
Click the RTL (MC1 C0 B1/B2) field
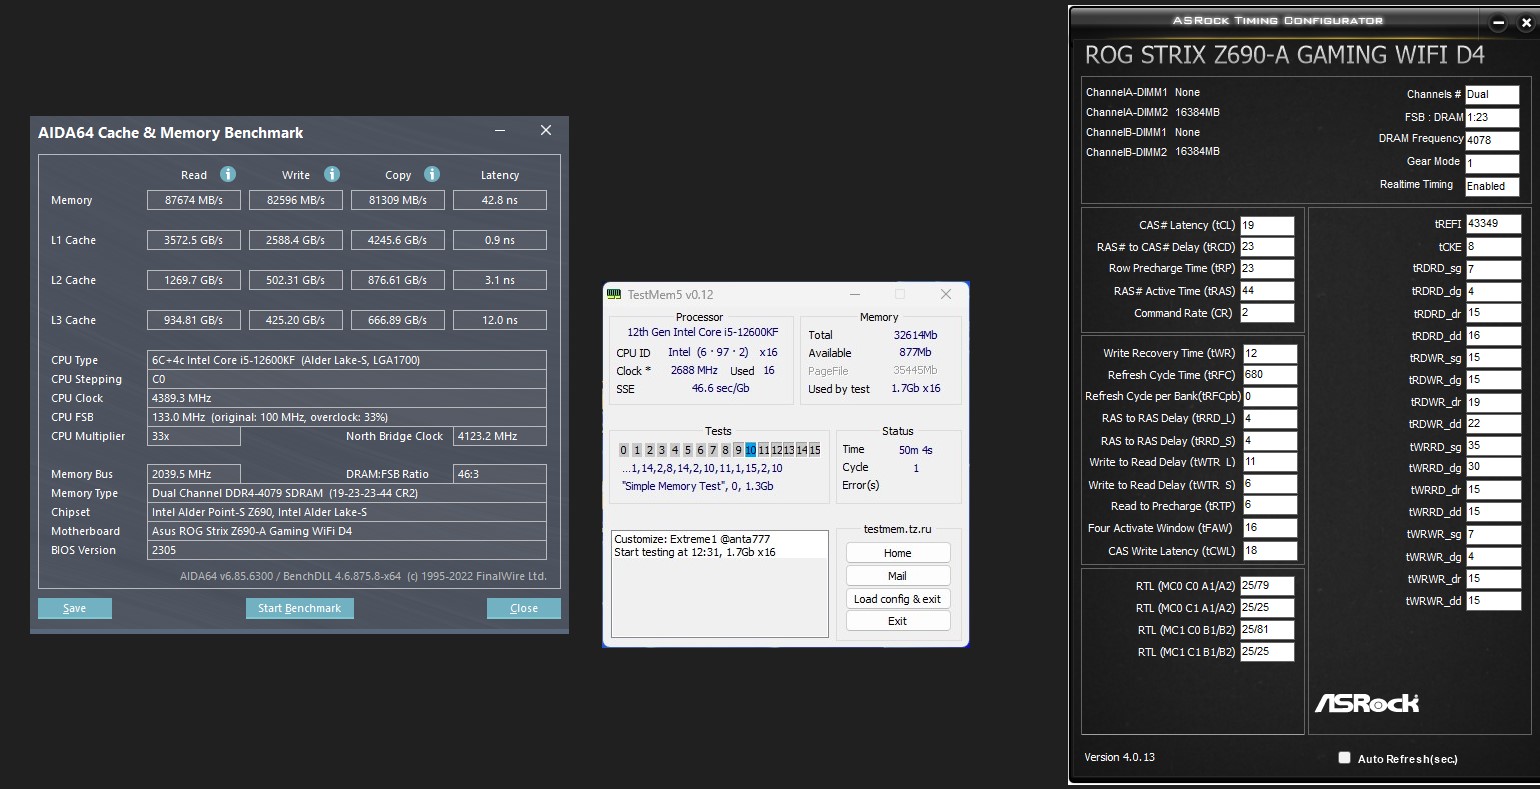(x=1268, y=630)
